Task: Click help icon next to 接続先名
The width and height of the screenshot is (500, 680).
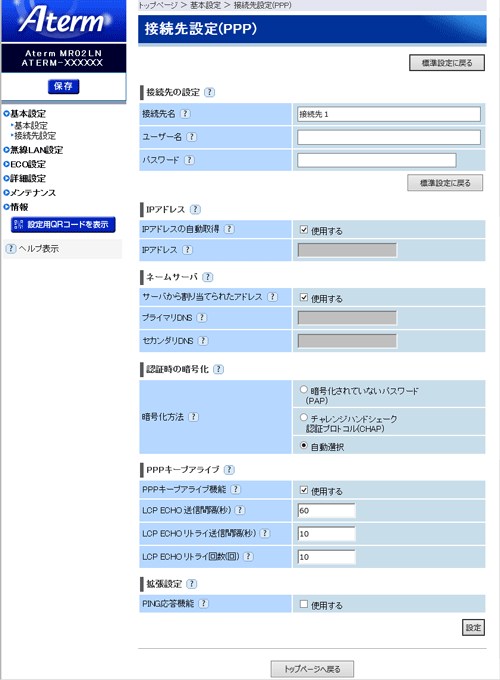Action: click(x=185, y=114)
